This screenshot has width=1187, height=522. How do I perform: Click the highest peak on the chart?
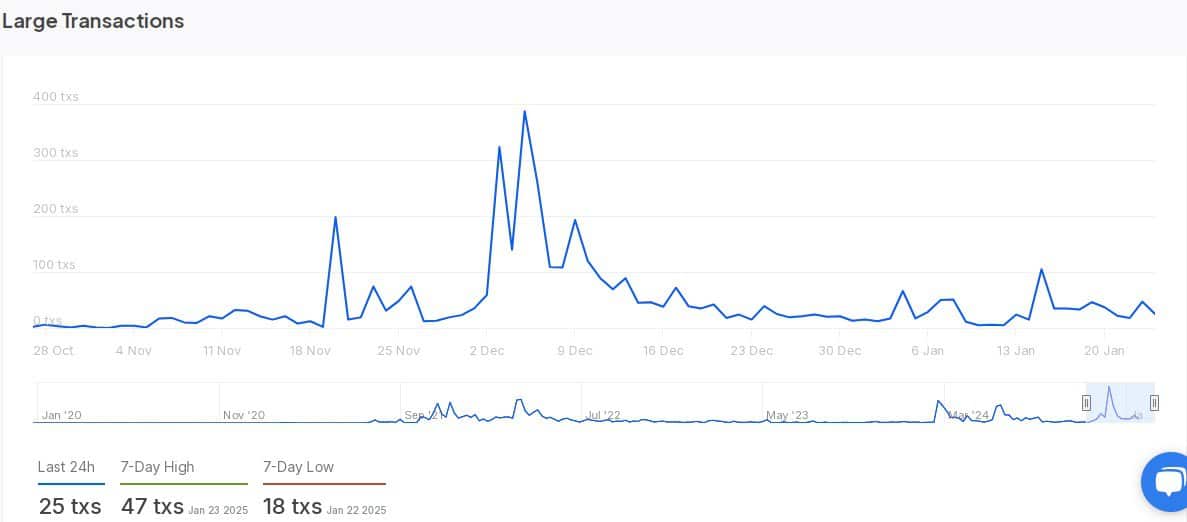[524, 112]
